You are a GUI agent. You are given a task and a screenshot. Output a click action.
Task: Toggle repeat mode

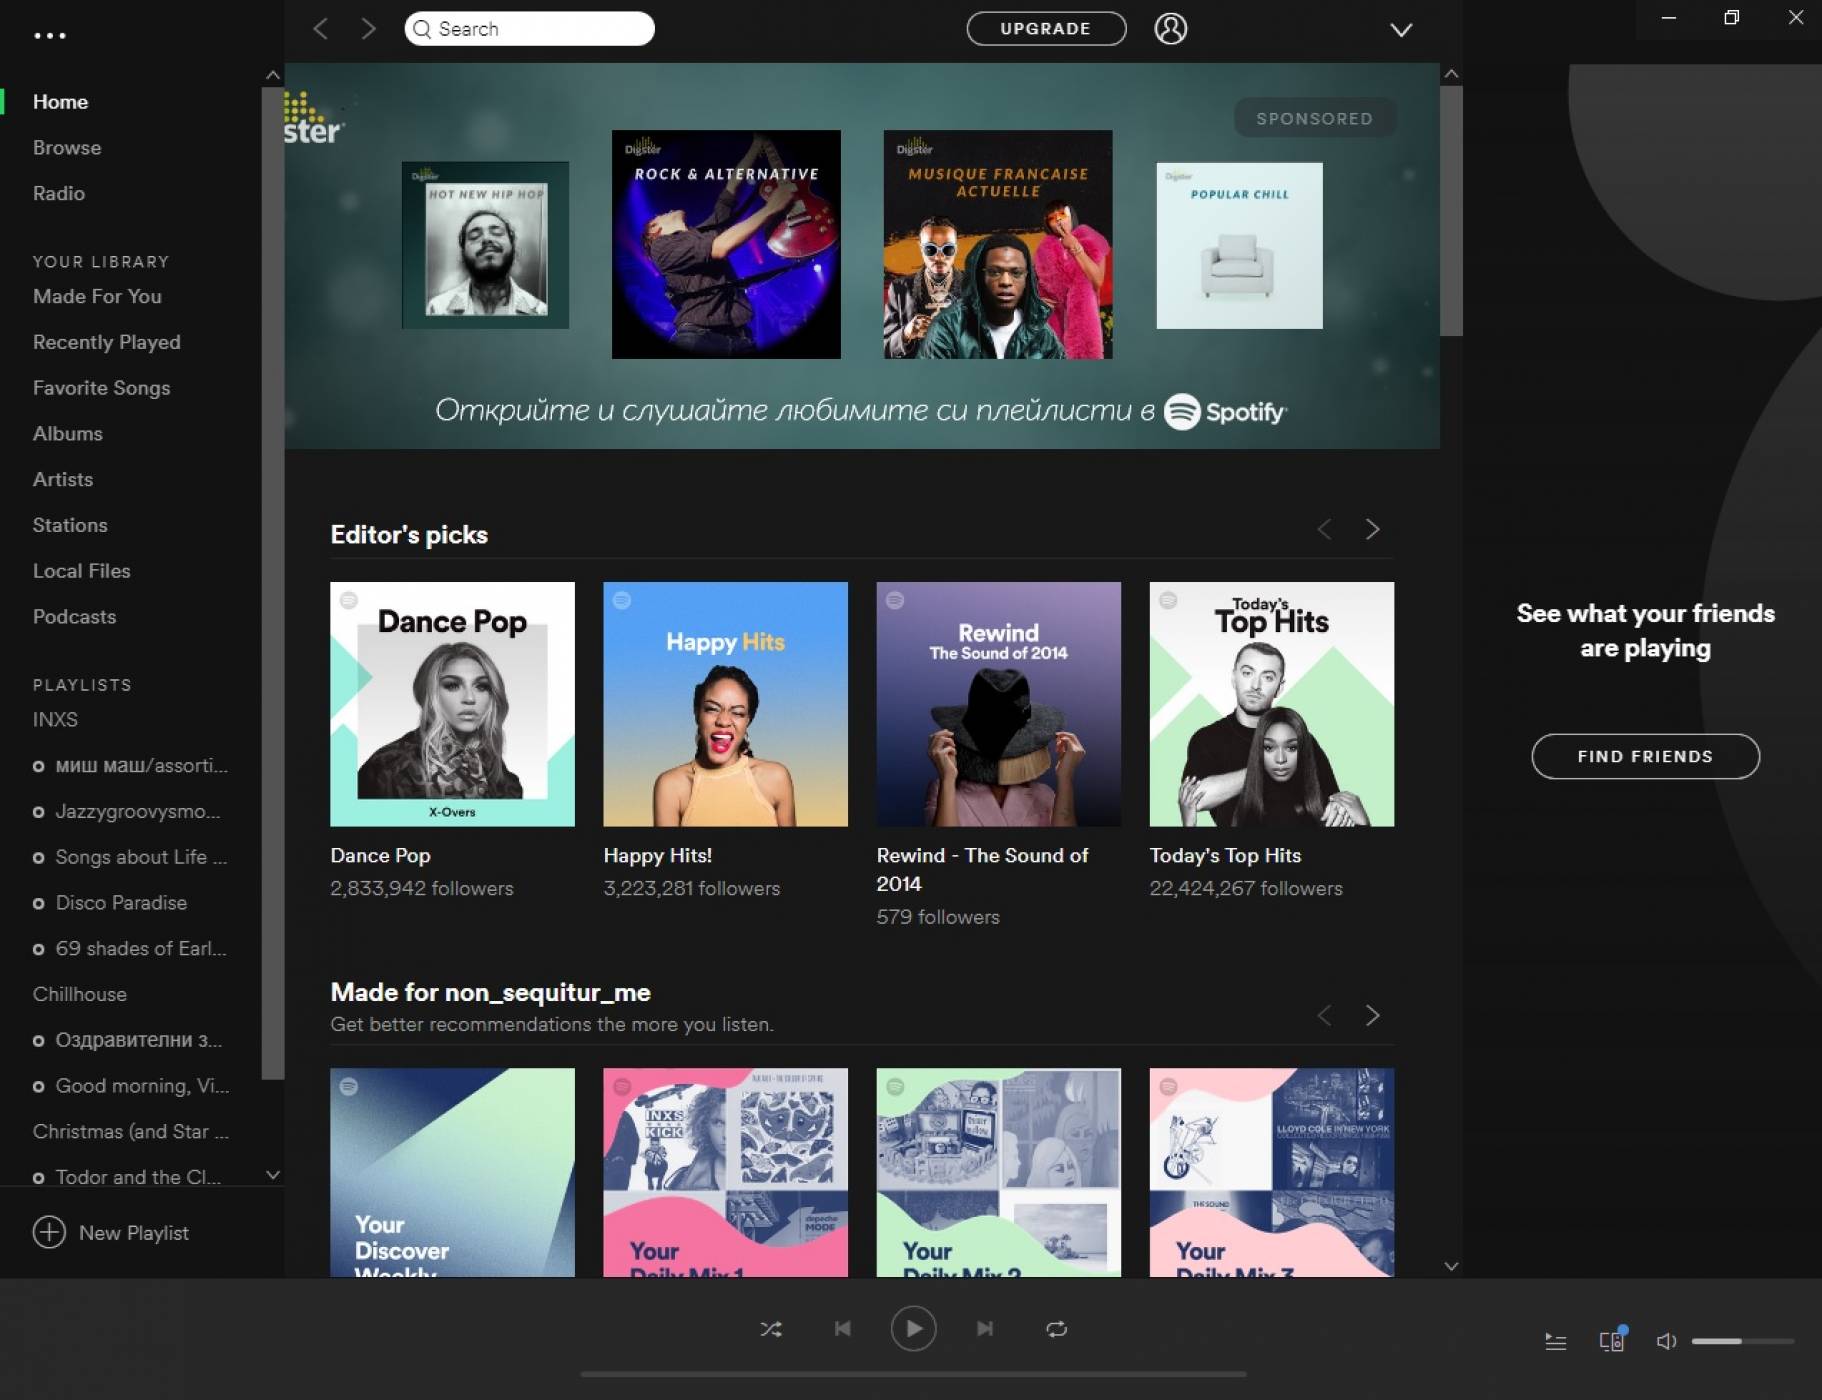[1056, 1329]
